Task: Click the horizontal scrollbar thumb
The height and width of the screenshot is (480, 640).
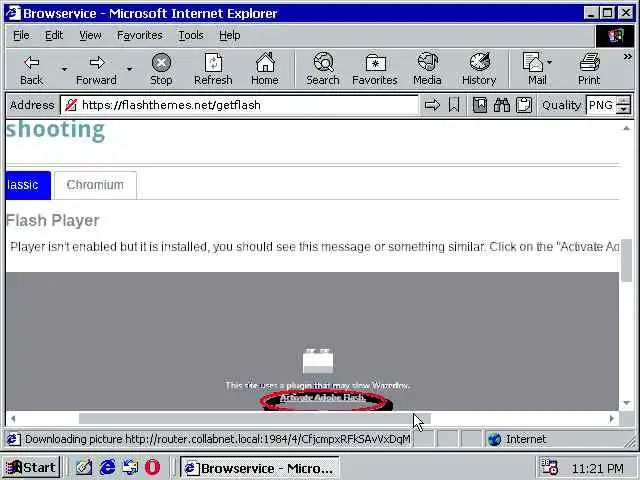Action: click(x=255, y=418)
